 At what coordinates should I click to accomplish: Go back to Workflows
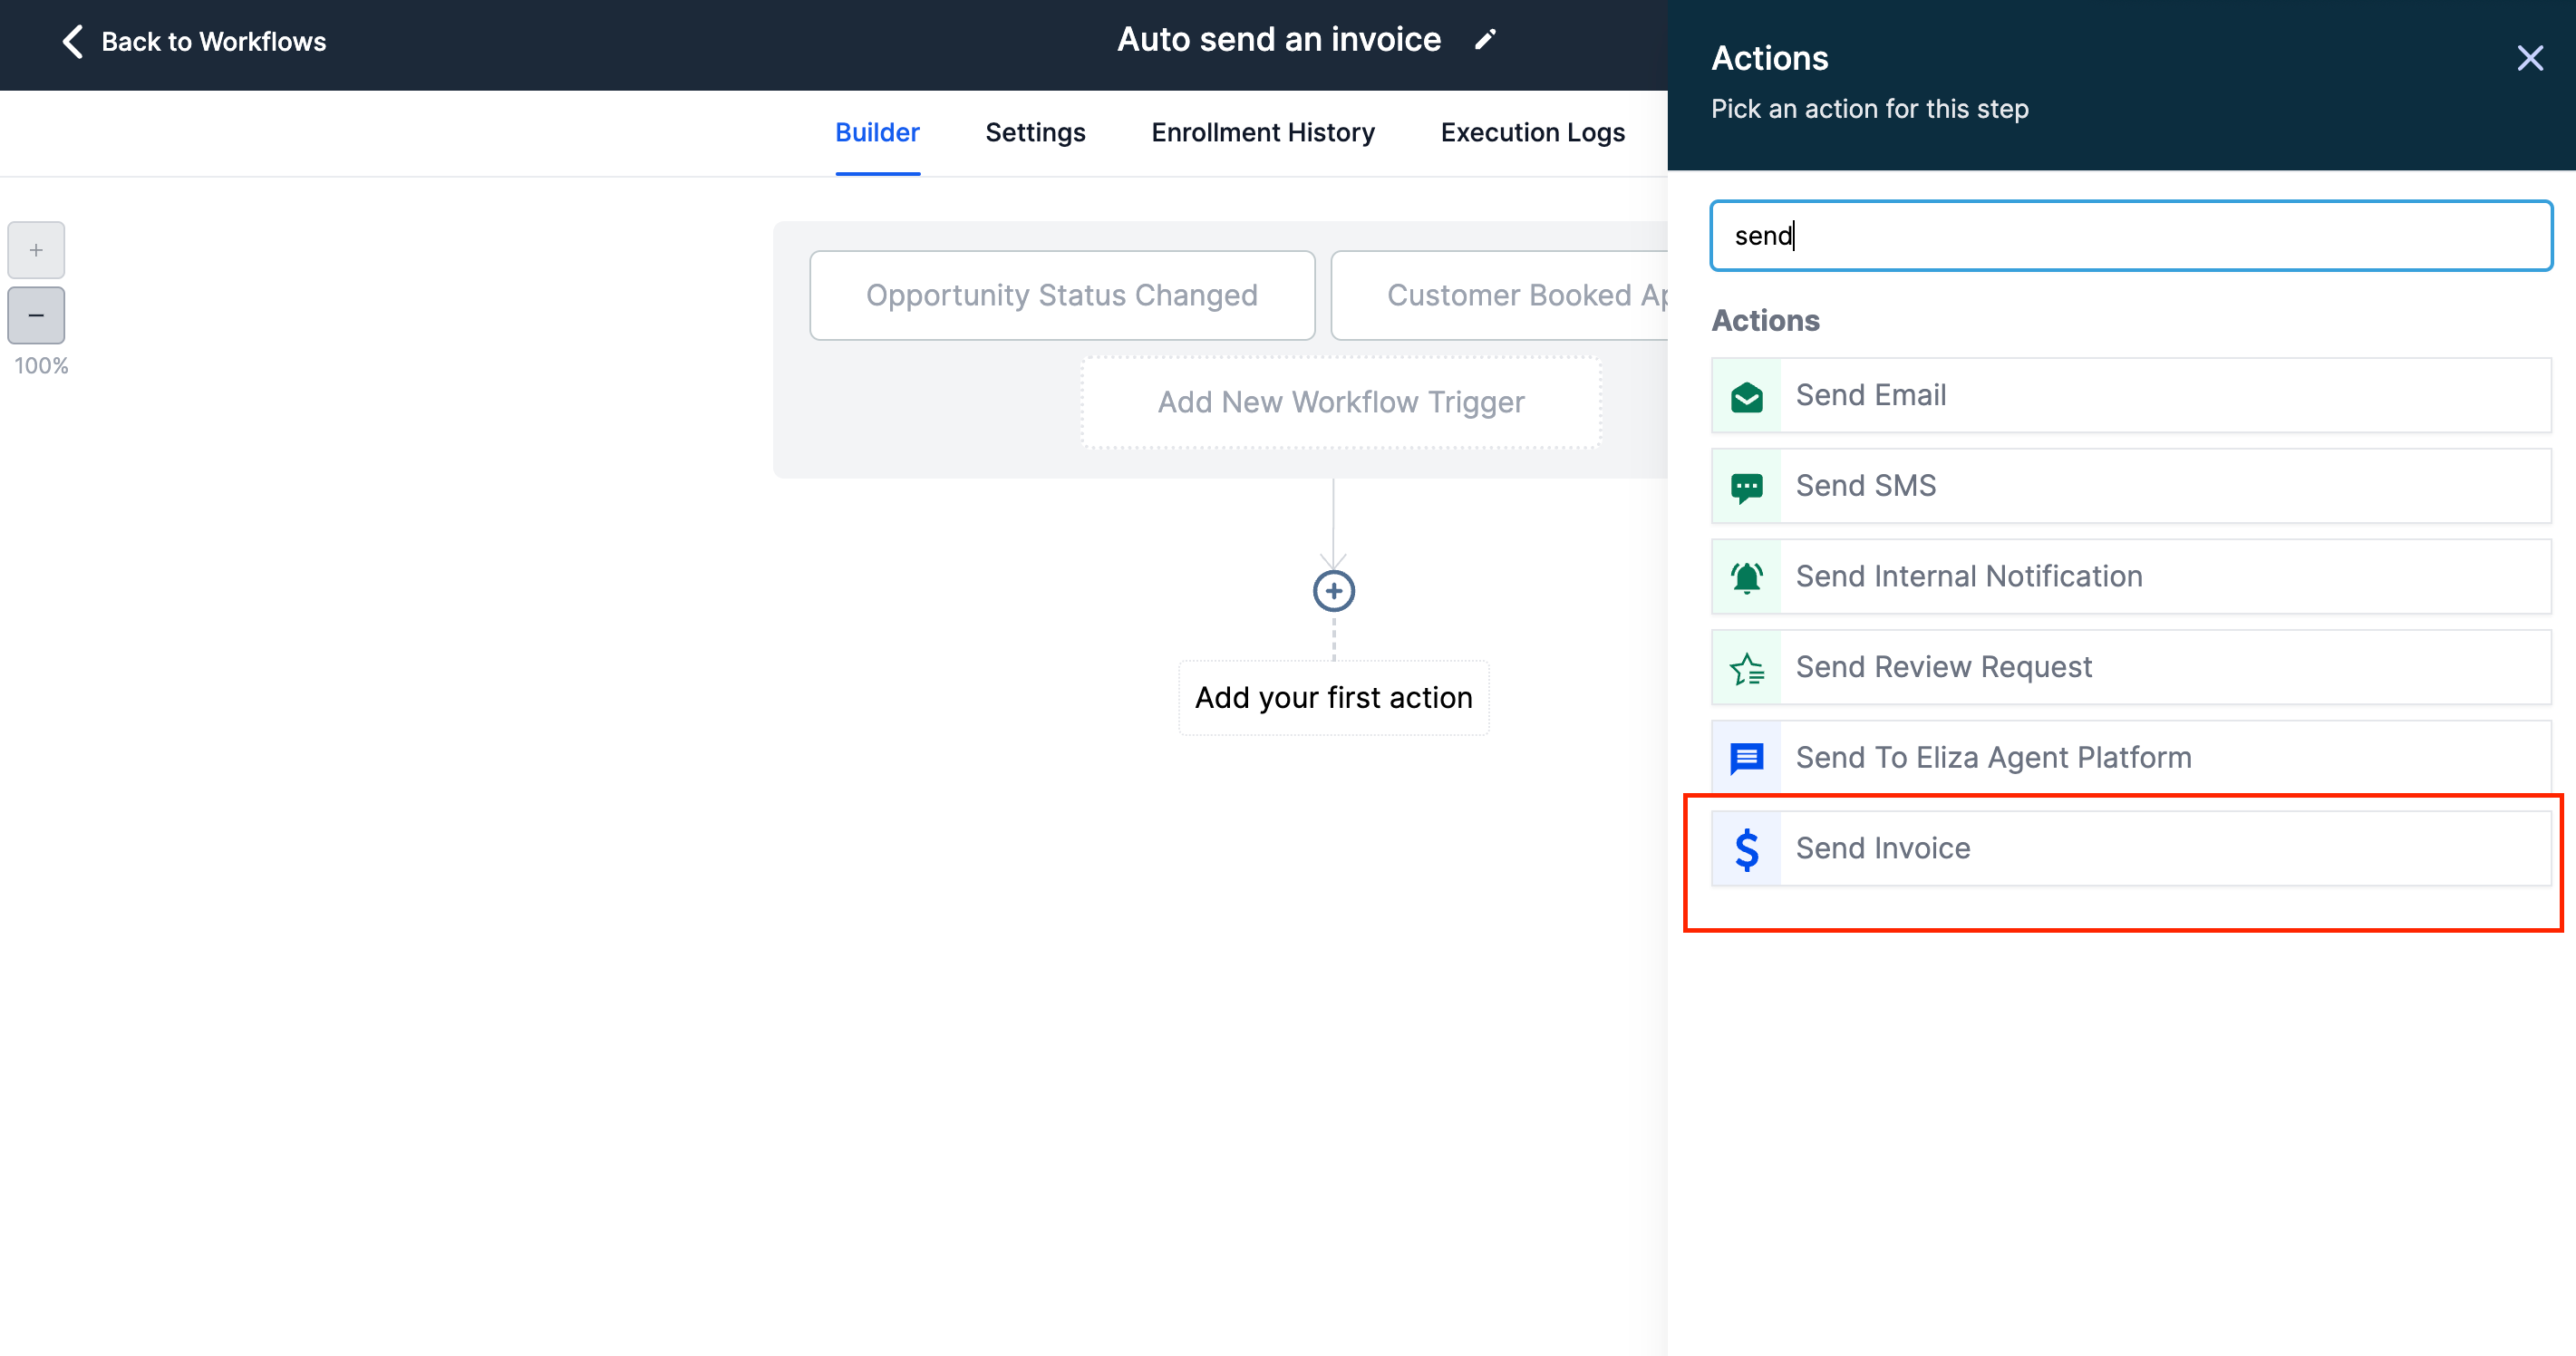point(195,42)
